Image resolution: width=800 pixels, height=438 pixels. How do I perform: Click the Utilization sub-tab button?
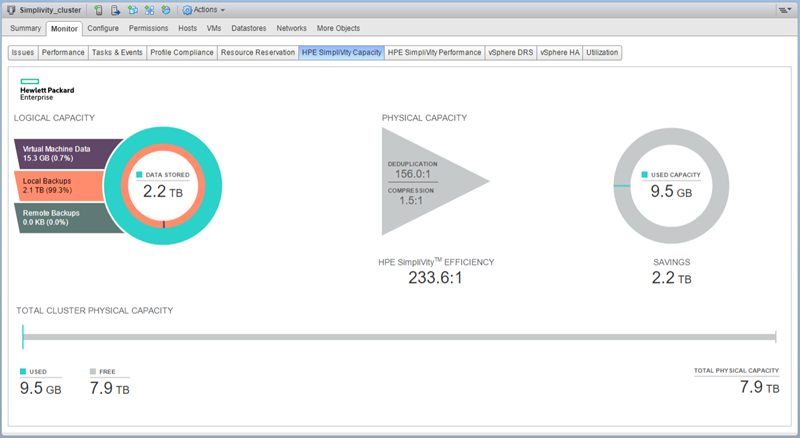tap(603, 52)
